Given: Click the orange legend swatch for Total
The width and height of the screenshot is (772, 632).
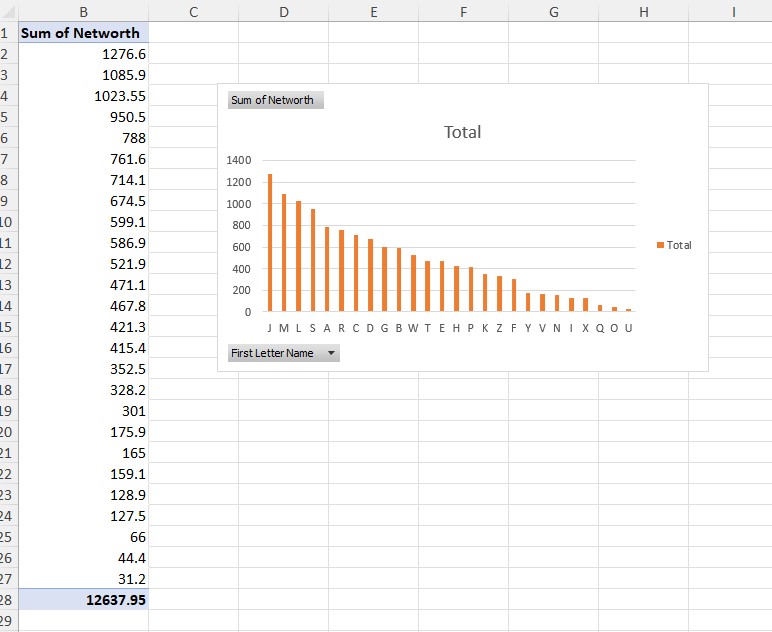Looking at the screenshot, I should coord(660,245).
